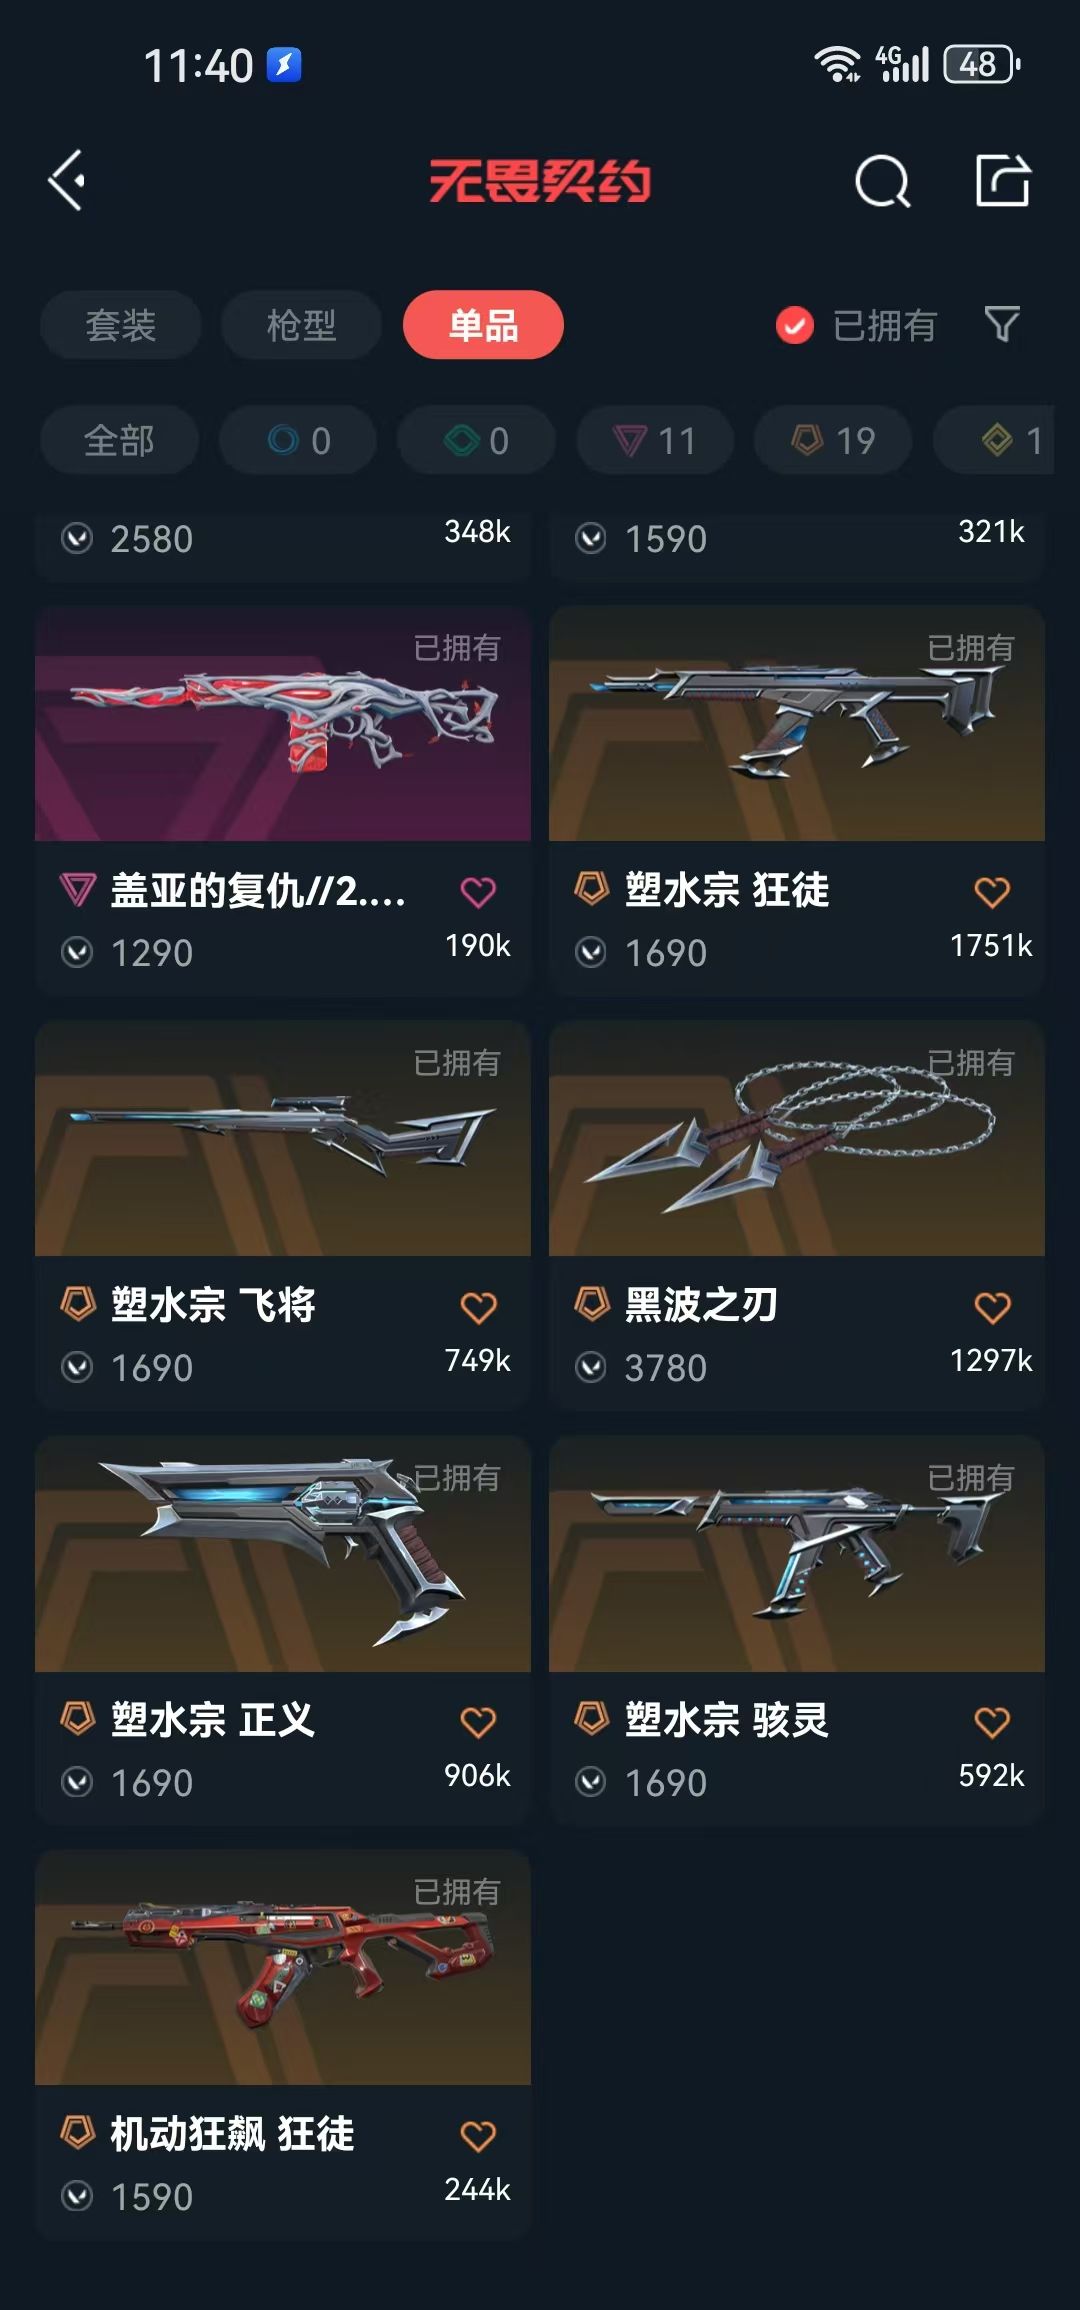
Task: Filter by purple tier chip showing 11
Action: 654,440
